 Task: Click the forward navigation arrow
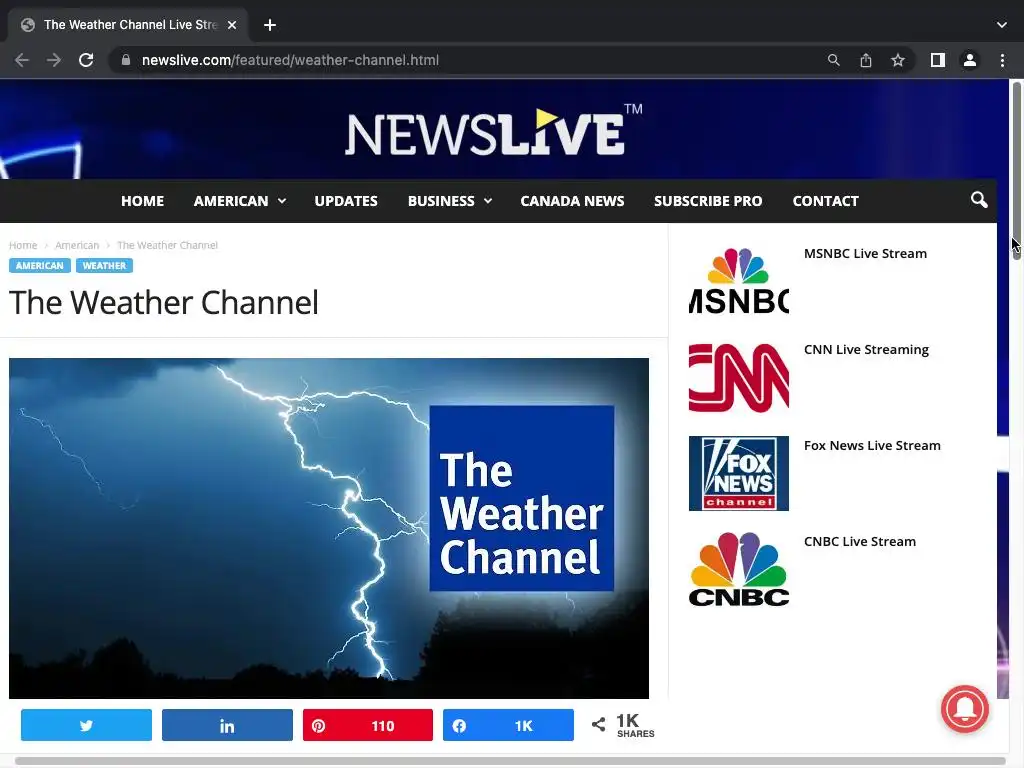click(x=54, y=60)
